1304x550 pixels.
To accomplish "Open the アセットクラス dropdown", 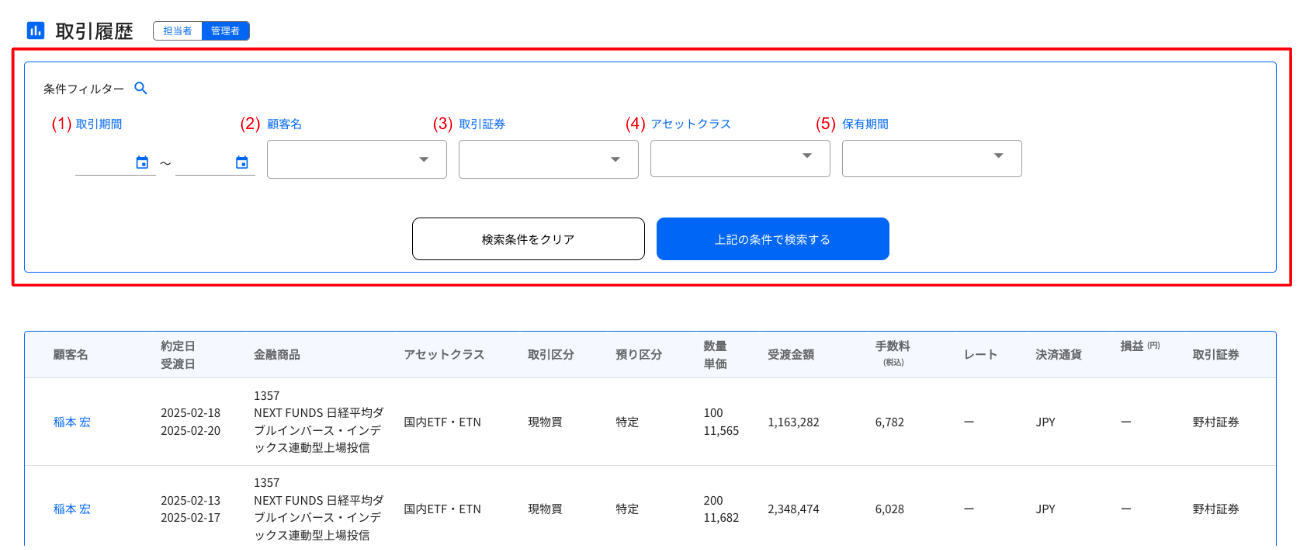I will pyautogui.click(x=740, y=158).
